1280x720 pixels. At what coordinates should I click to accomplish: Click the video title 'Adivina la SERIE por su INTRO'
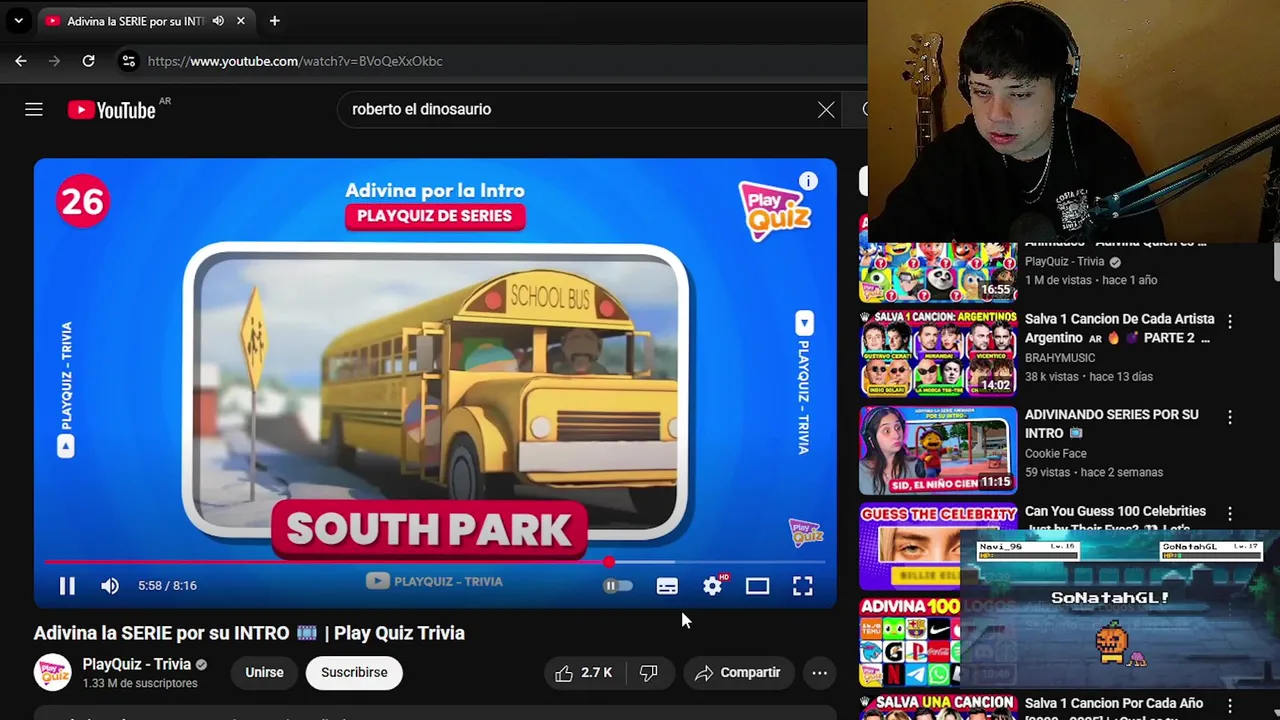(249, 633)
